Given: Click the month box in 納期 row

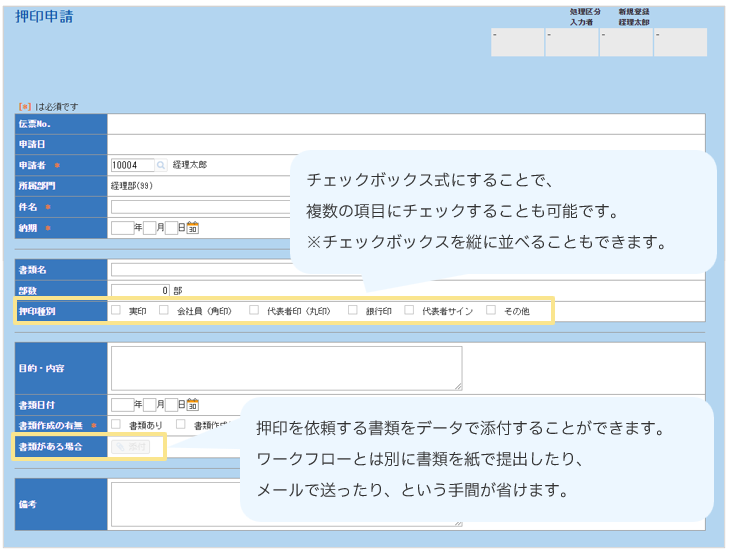Looking at the screenshot, I should (150, 228).
